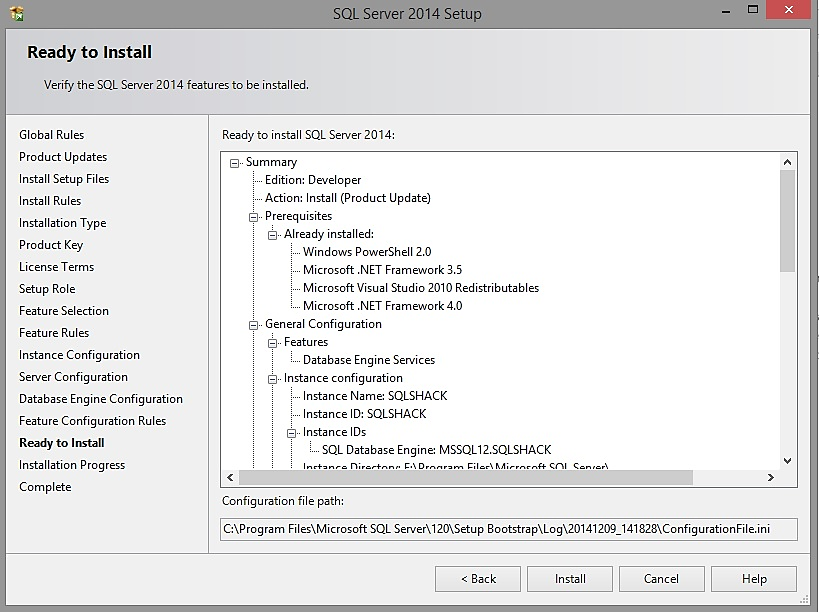The width and height of the screenshot is (819, 612).
Task: Click the Install button
Action: [x=570, y=579]
